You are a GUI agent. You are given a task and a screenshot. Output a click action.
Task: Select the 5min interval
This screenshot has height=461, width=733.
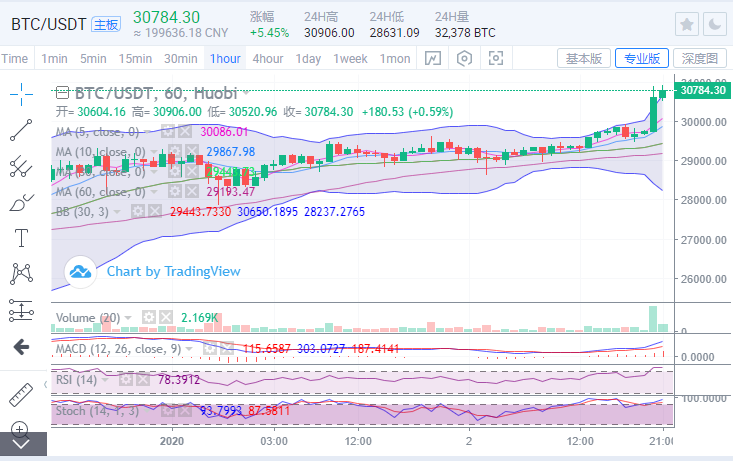click(93, 58)
